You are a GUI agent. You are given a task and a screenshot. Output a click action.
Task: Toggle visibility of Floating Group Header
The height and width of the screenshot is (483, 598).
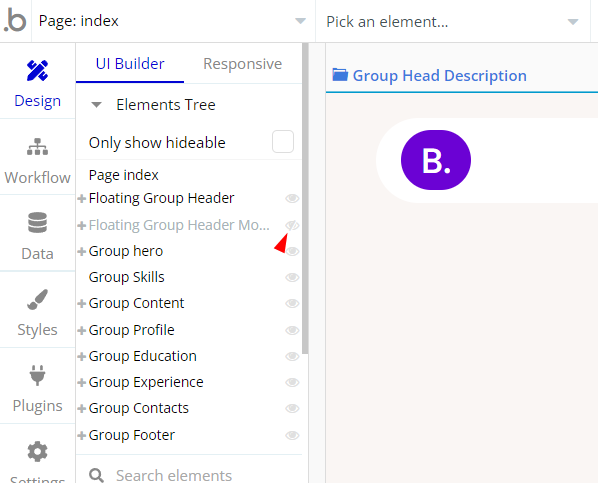[x=292, y=198]
